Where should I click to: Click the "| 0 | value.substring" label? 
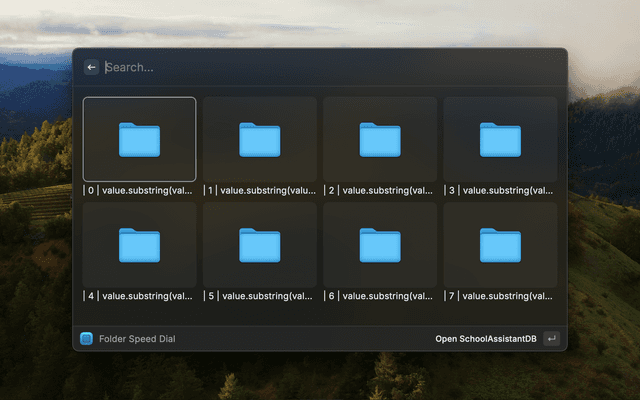139,190
